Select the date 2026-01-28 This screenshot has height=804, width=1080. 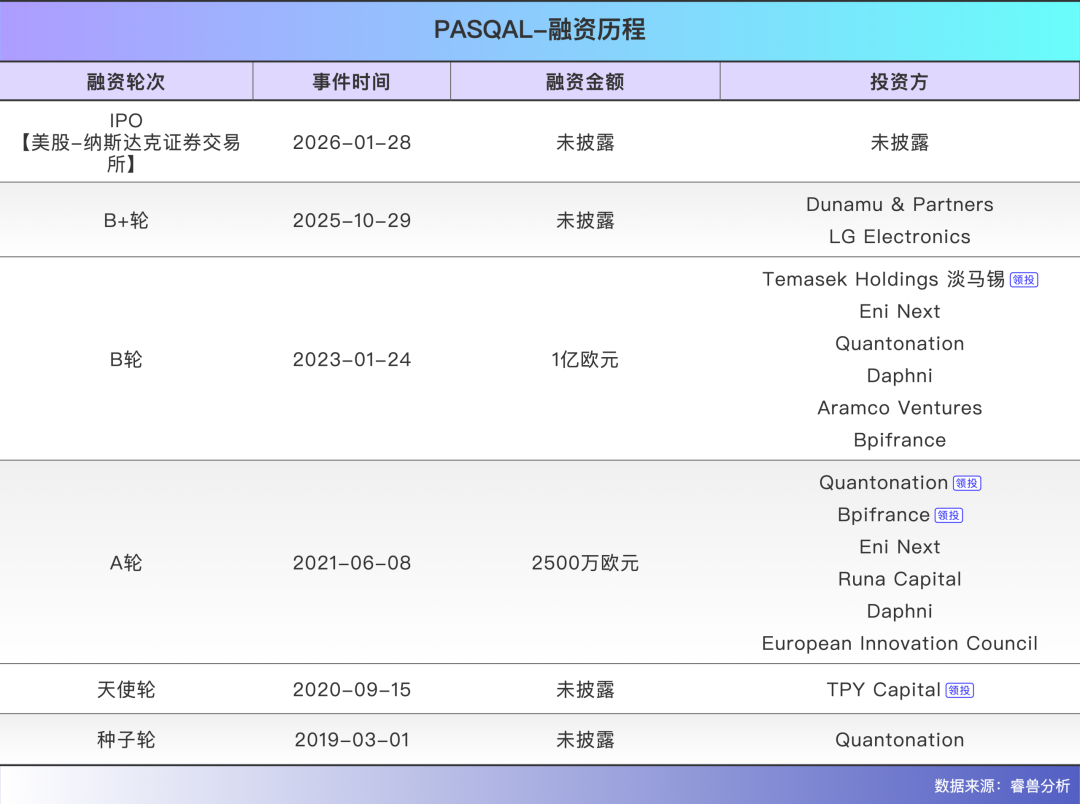click(x=351, y=143)
